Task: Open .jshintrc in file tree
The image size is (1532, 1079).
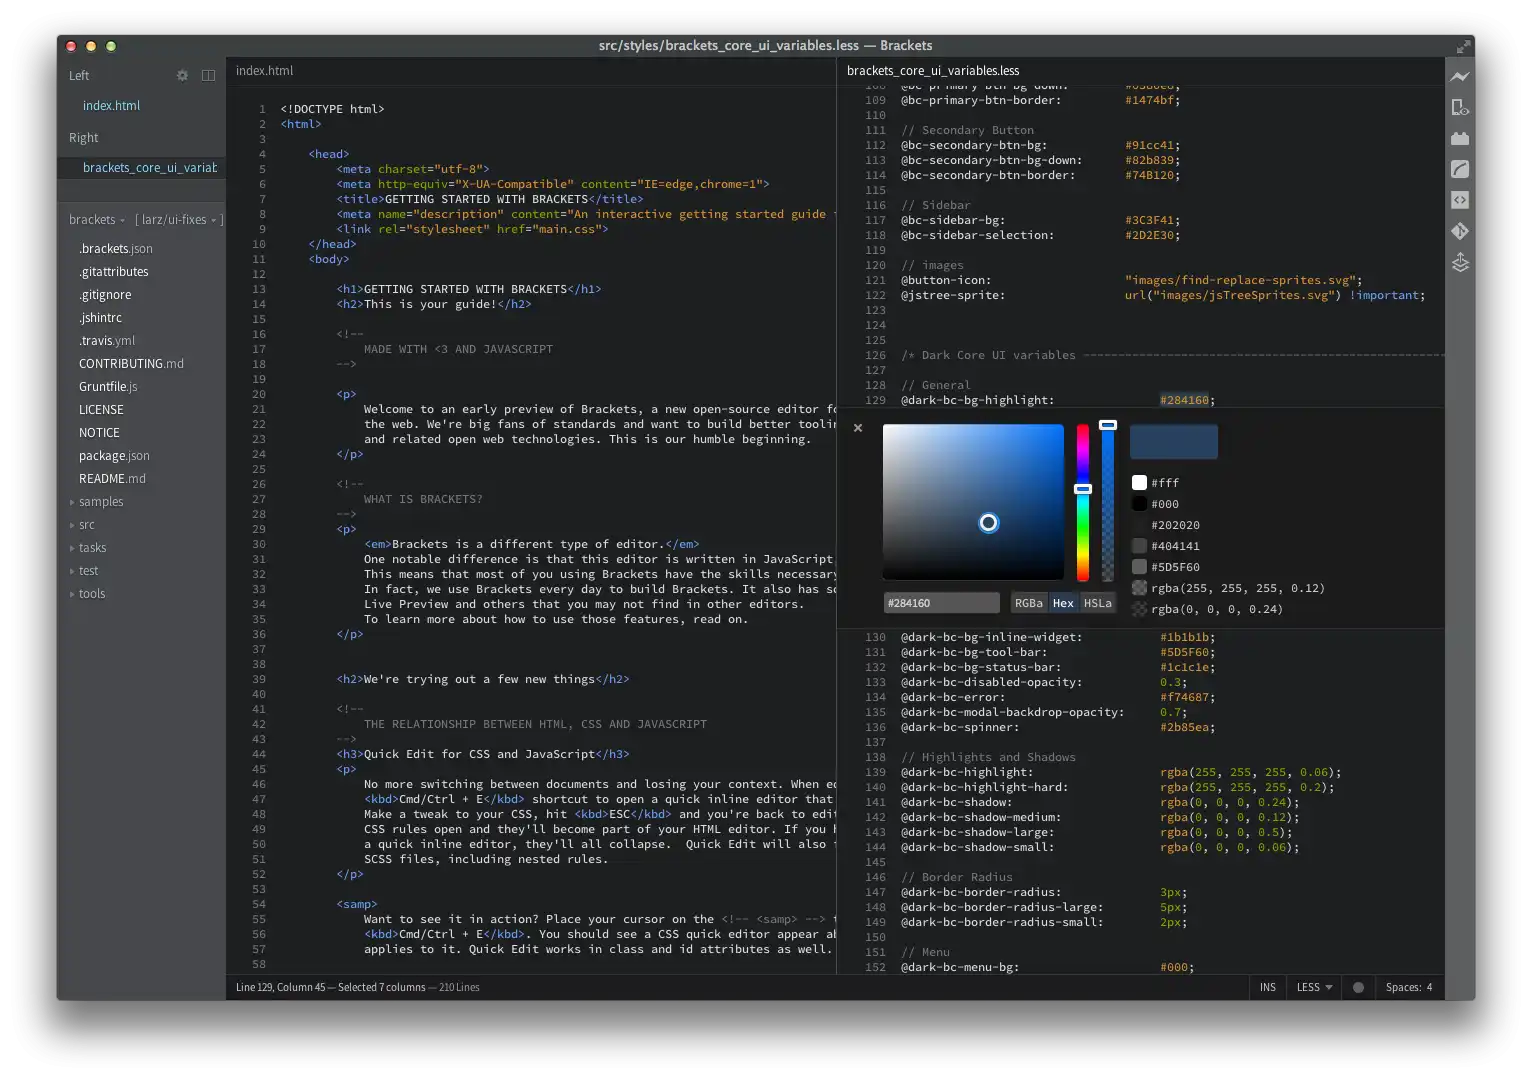Action: 100,318
